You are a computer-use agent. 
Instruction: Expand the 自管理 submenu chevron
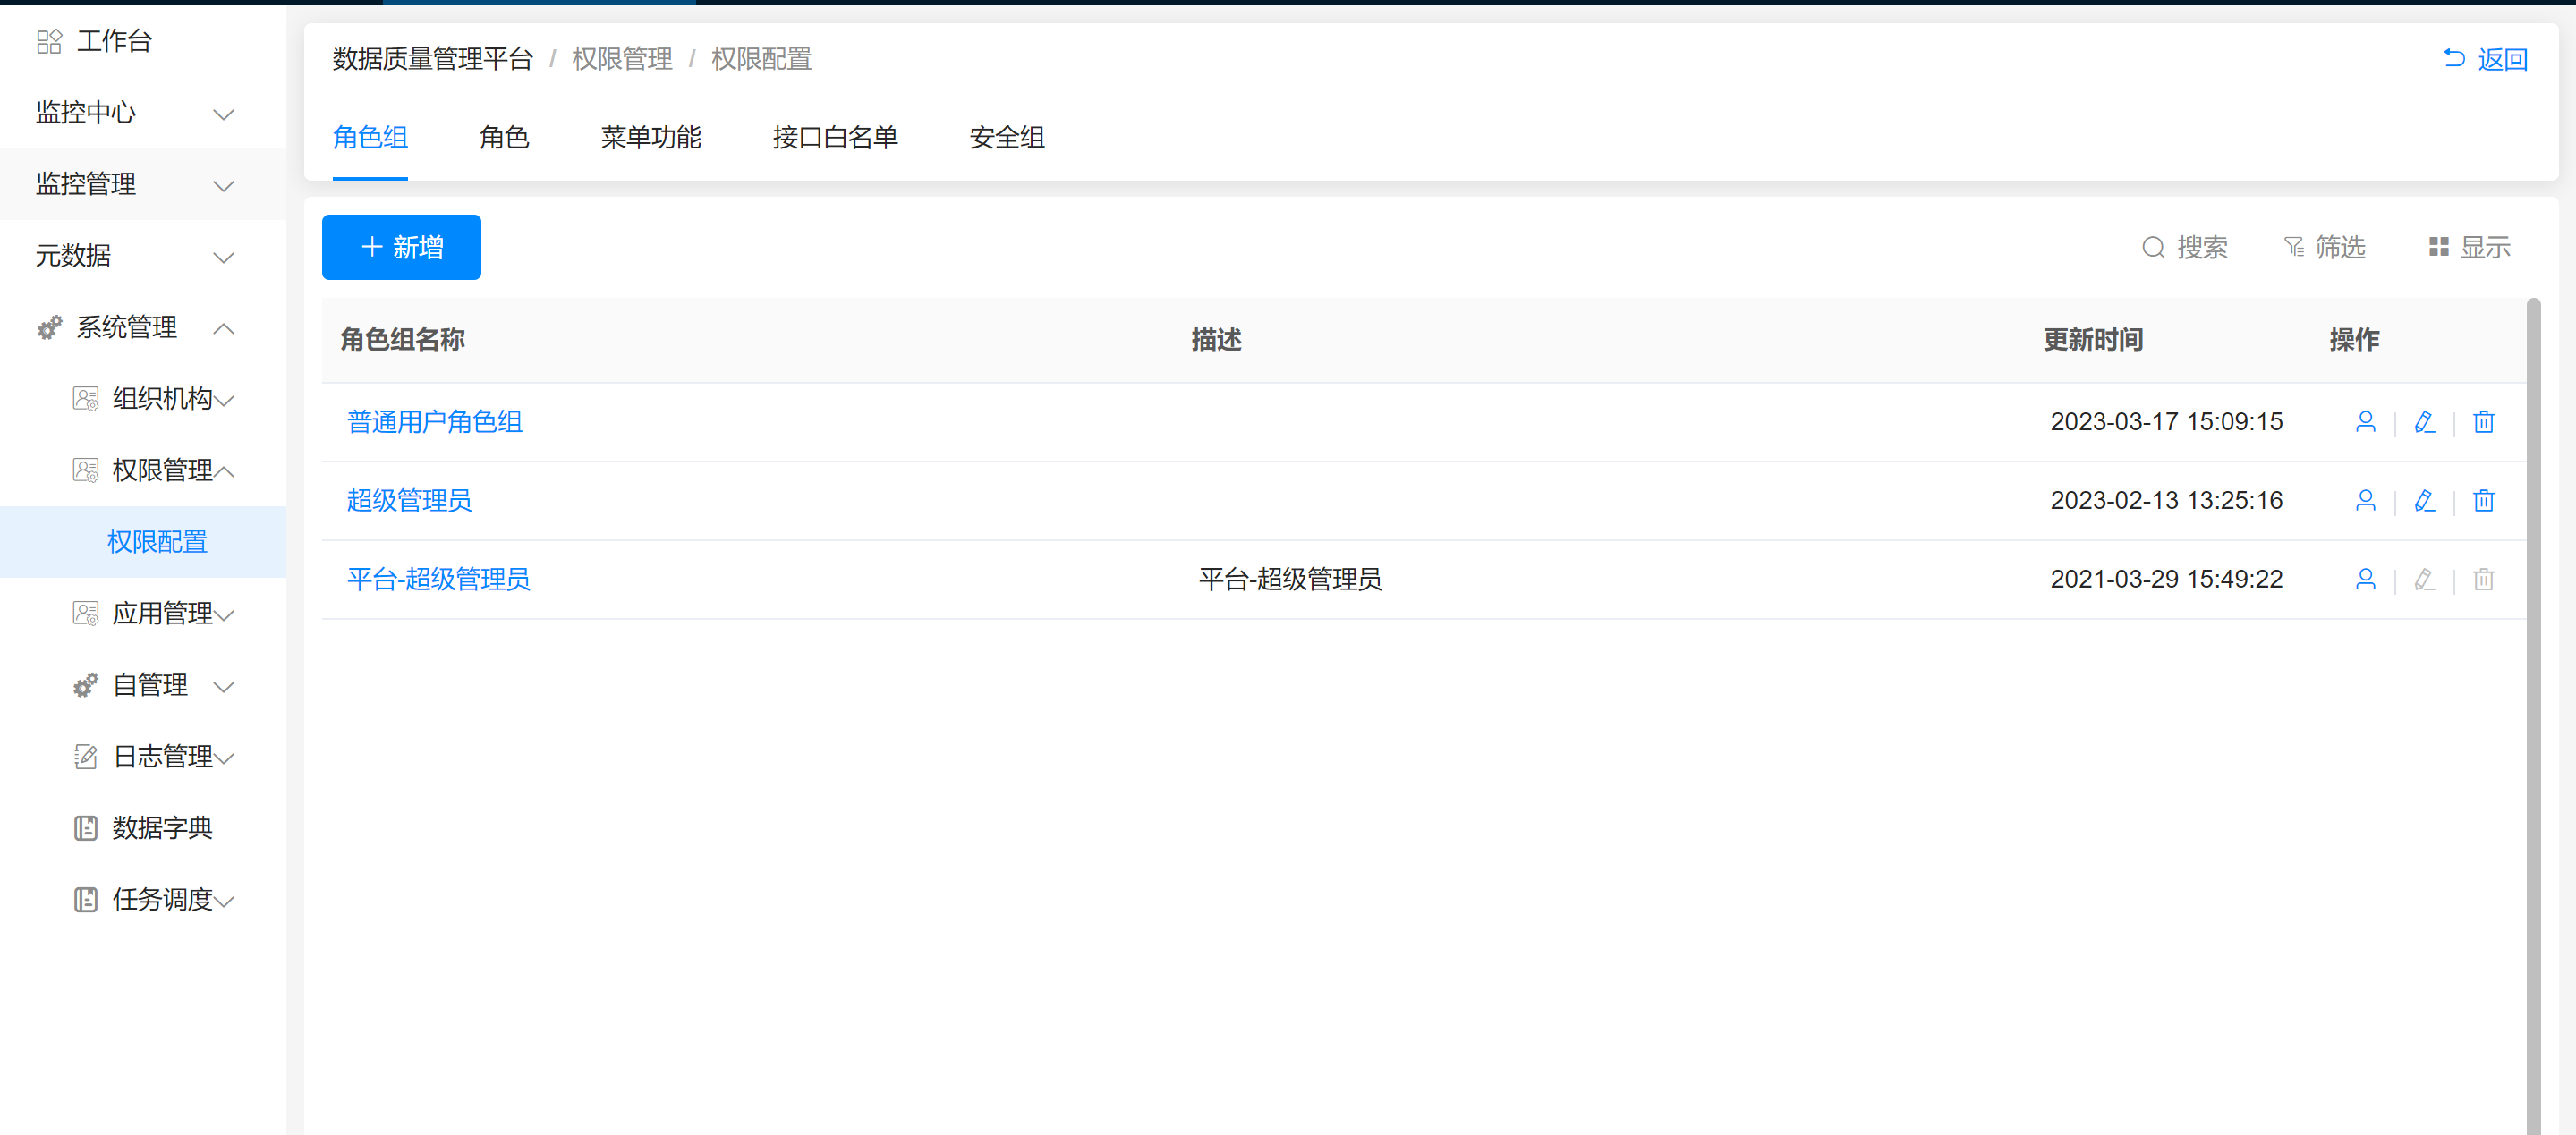(224, 686)
